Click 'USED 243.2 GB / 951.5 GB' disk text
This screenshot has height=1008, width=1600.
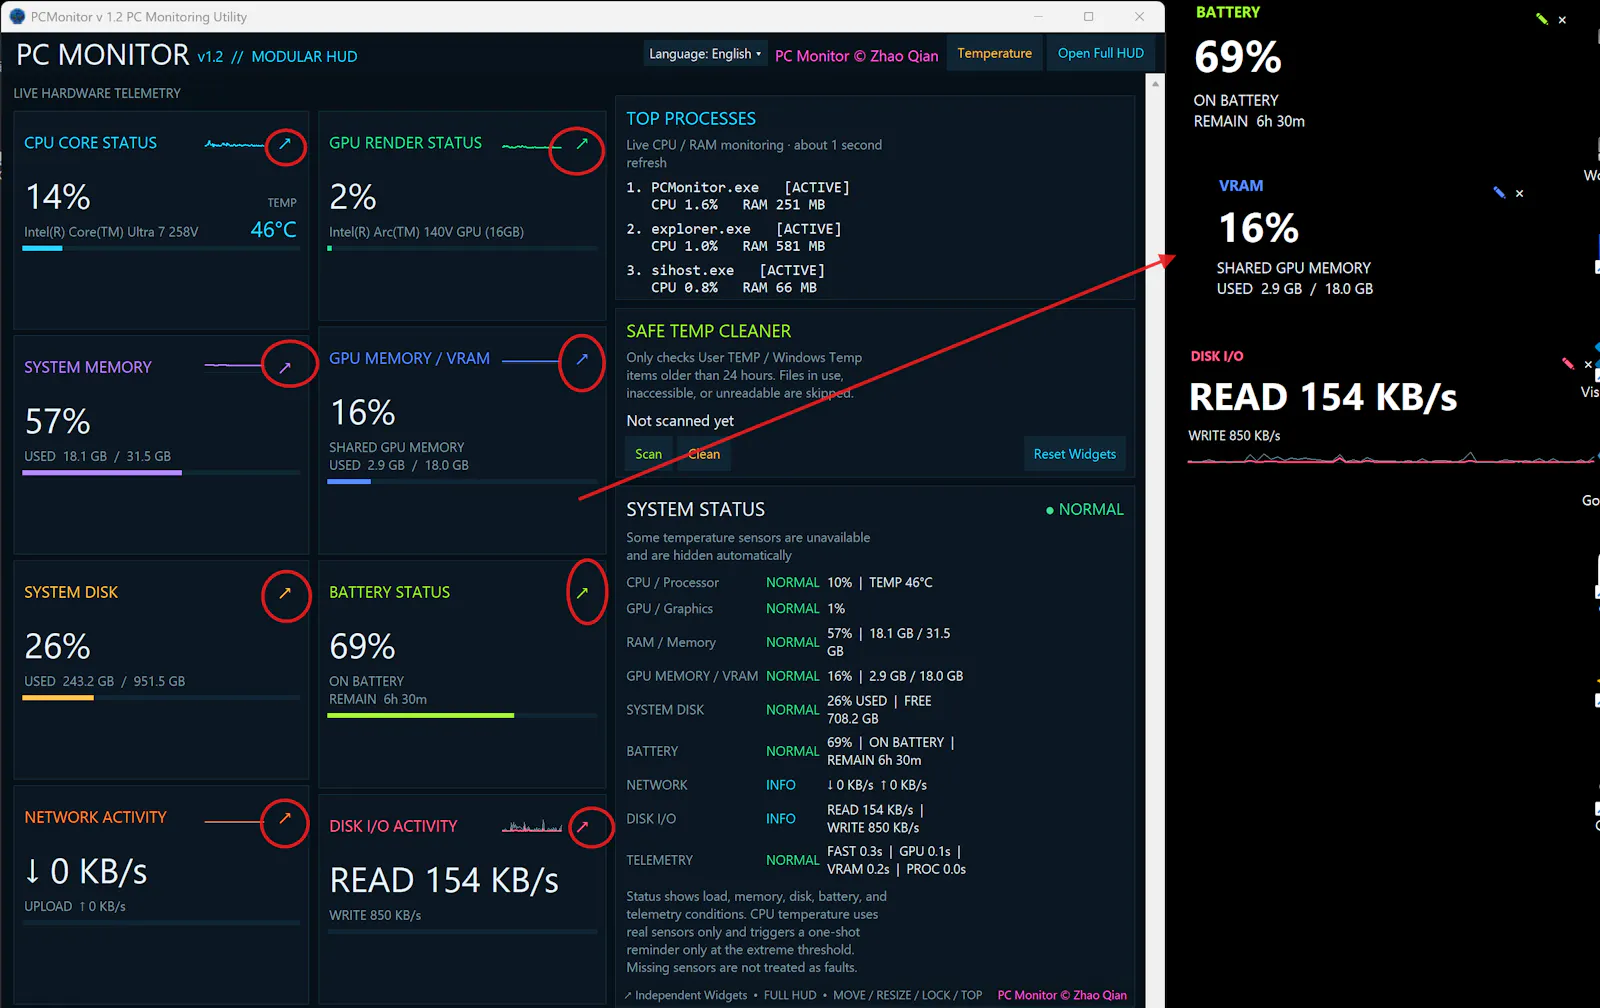(105, 682)
